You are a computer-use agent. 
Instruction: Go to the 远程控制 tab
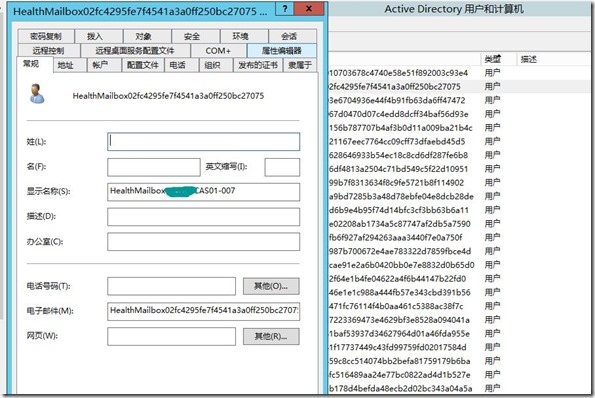tap(49, 50)
